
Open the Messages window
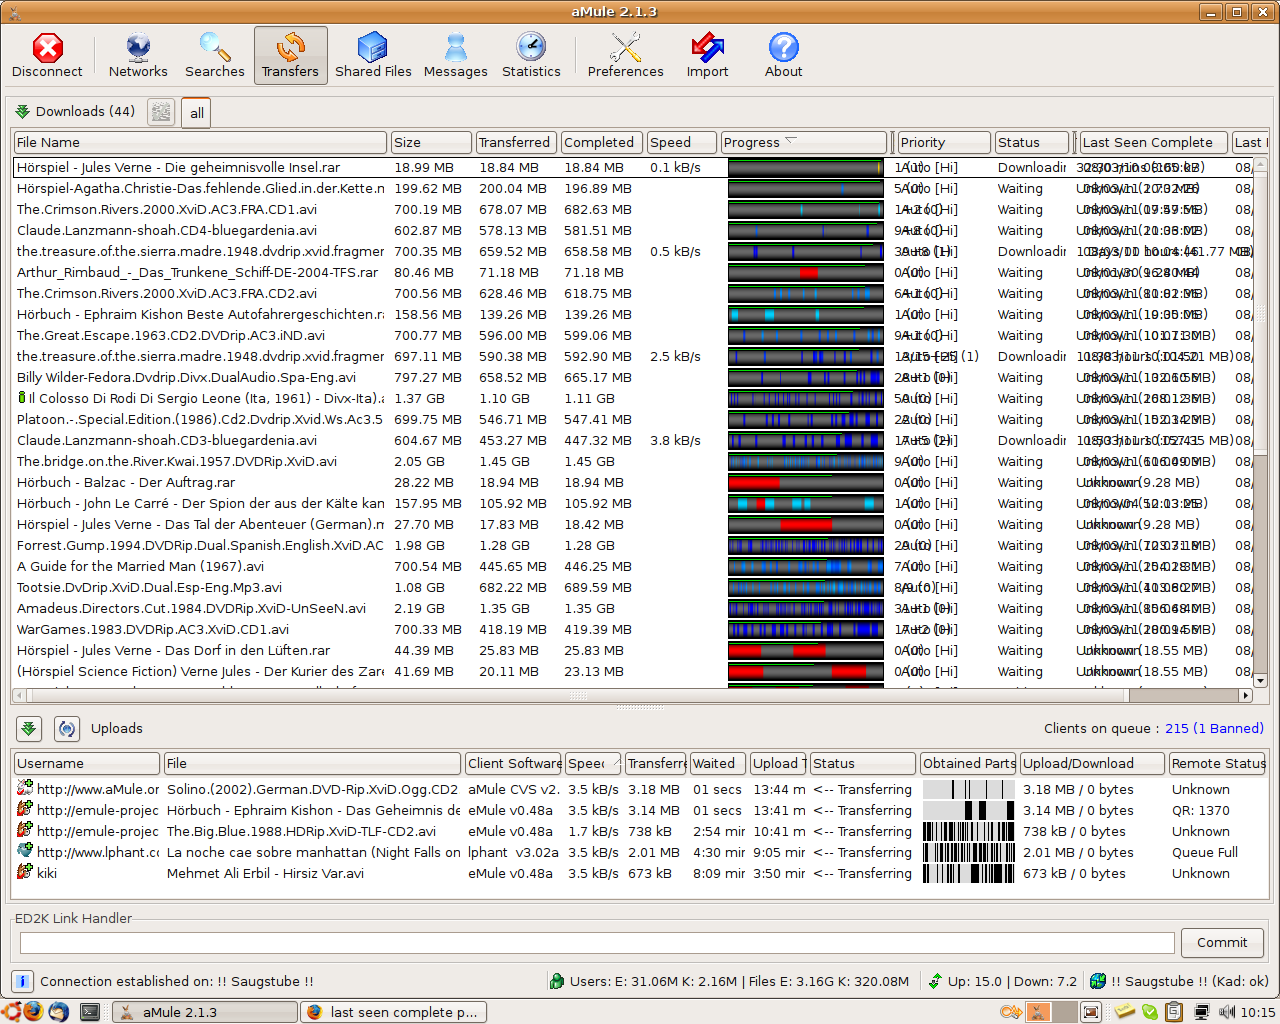[x=455, y=55]
